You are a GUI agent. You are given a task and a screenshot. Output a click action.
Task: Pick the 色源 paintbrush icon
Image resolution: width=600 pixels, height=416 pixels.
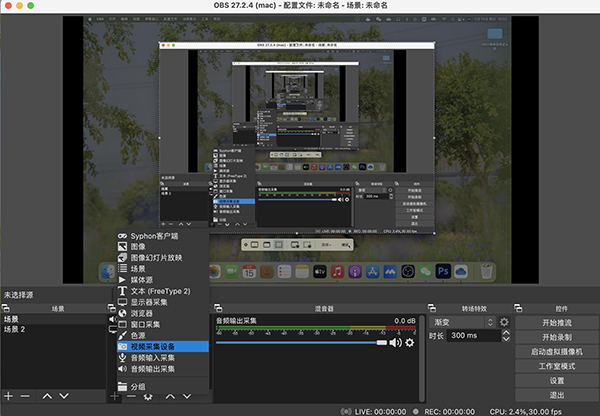click(x=122, y=335)
